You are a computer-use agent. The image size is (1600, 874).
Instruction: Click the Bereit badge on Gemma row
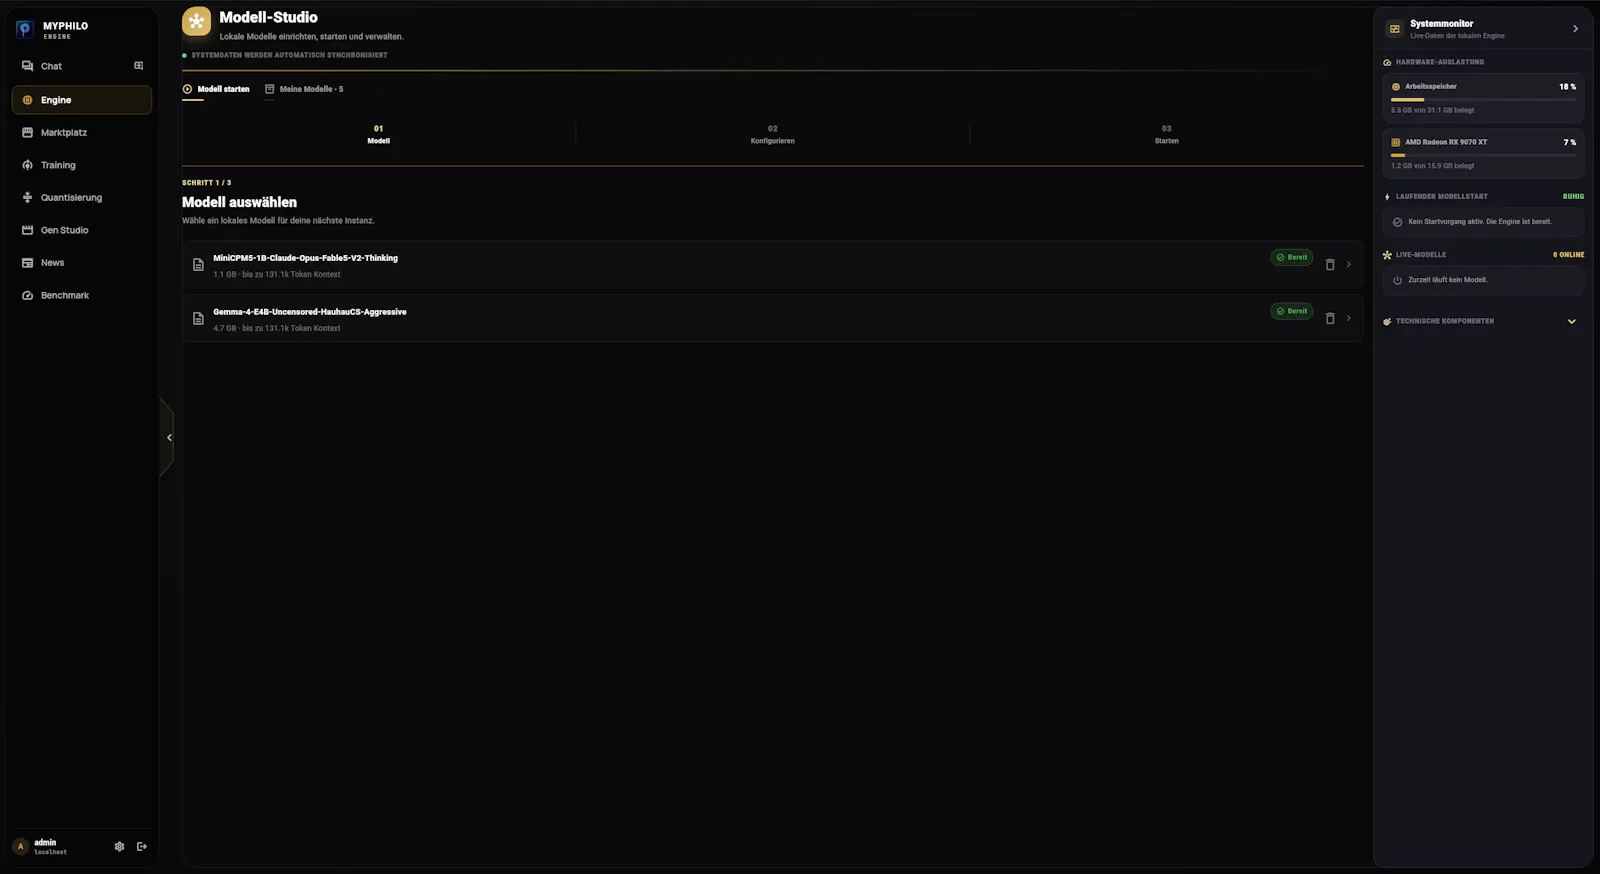click(x=1292, y=311)
